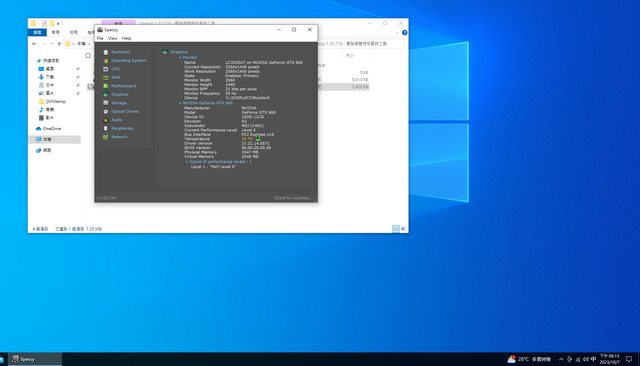Select Operating System in the sidebar
Viewport: 640px width, 366px height.
pos(129,60)
